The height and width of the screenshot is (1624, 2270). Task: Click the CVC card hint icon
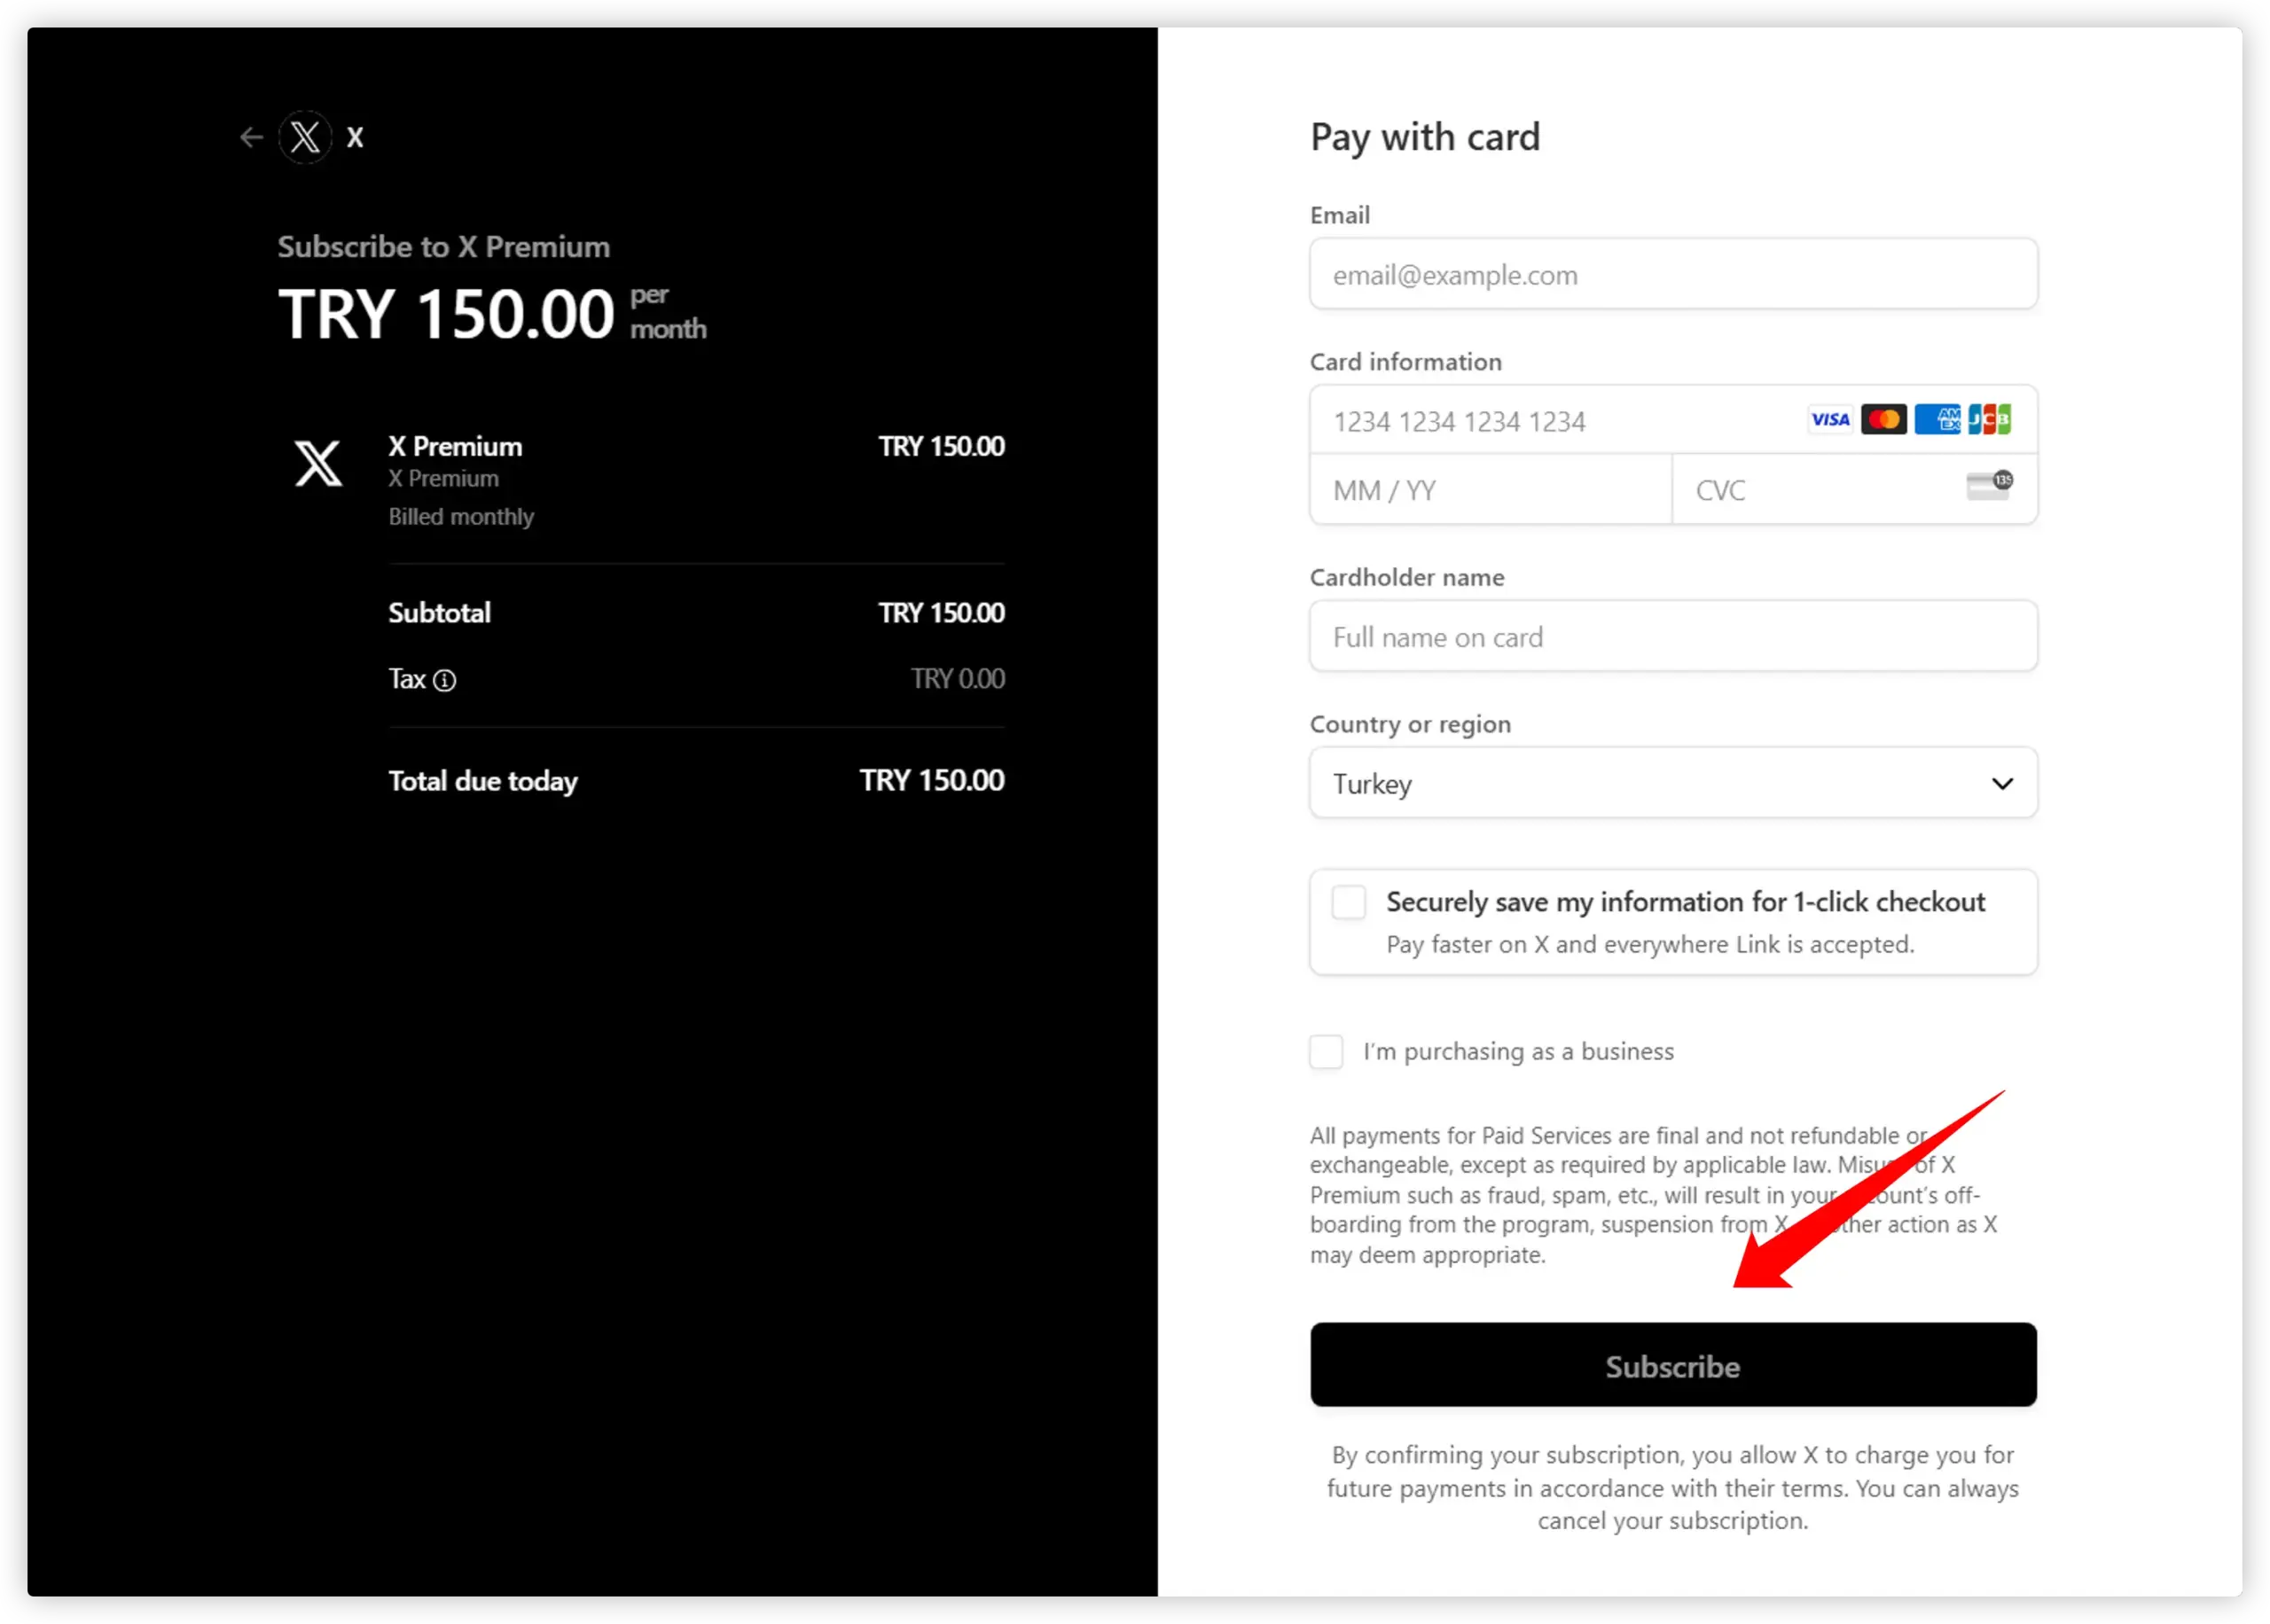click(1989, 486)
